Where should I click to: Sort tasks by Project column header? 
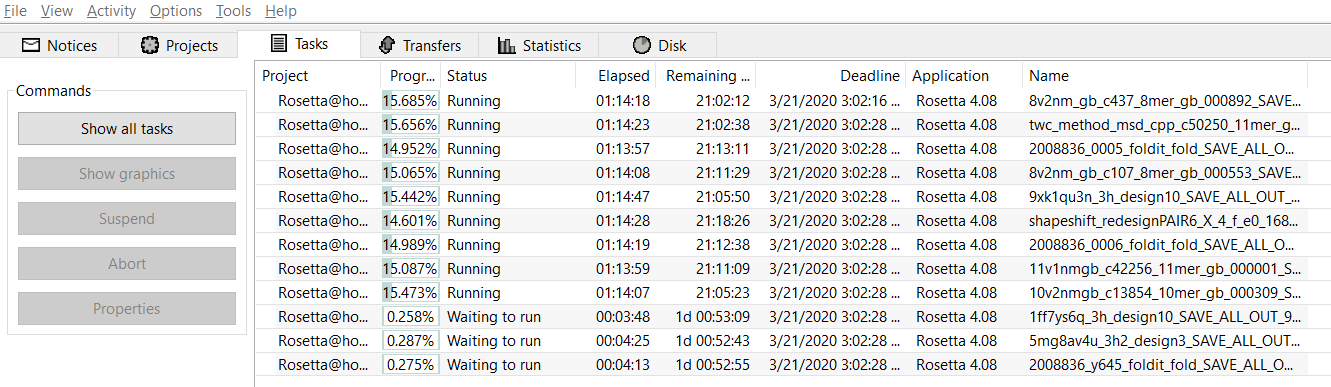coord(318,76)
